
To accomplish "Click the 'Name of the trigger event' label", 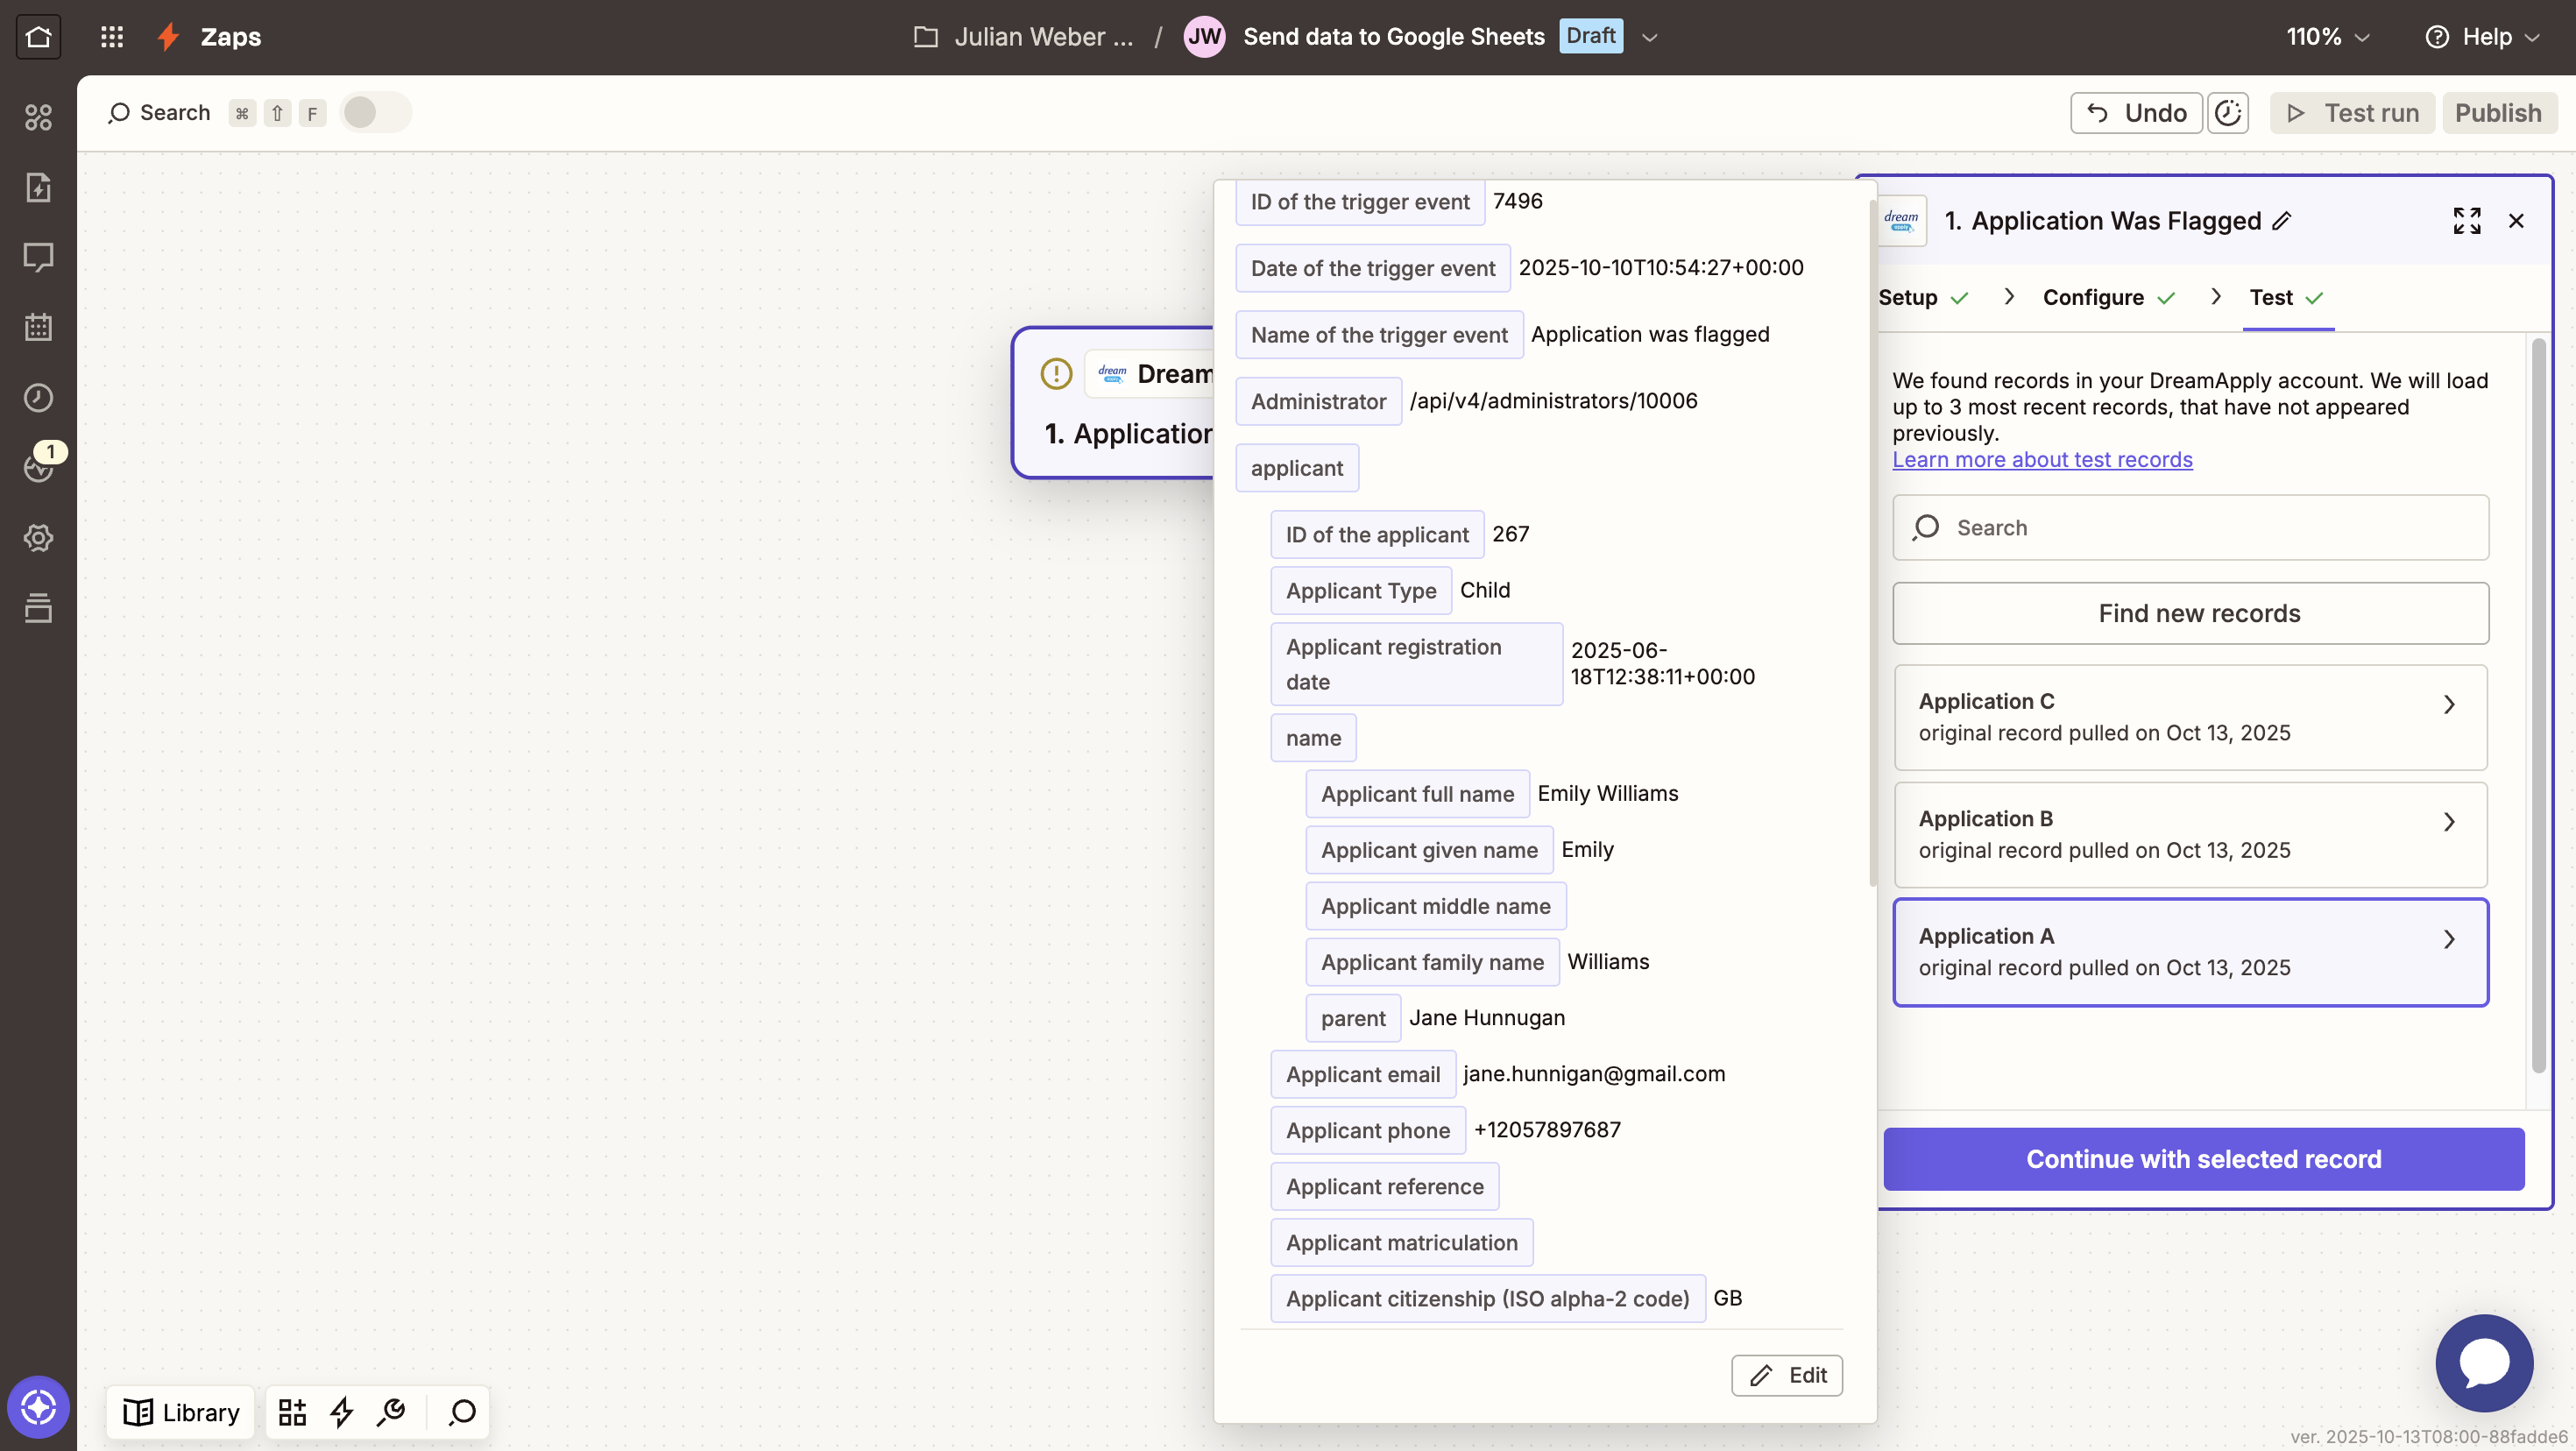I will [1379, 335].
